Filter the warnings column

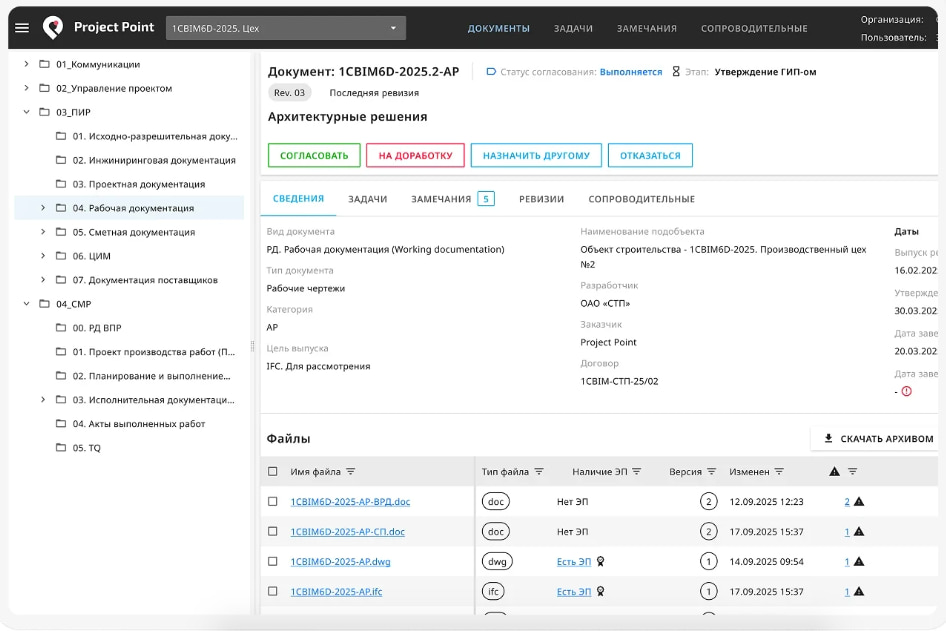(x=852, y=472)
